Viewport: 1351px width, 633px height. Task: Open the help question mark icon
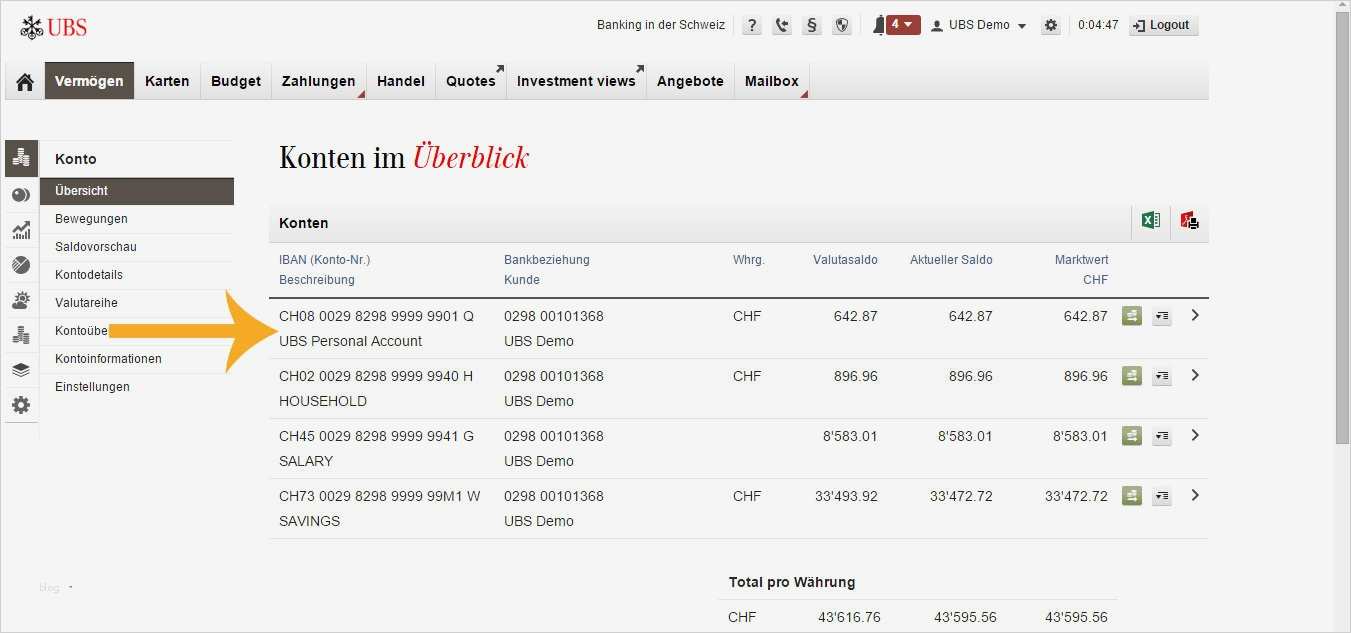(752, 25)
